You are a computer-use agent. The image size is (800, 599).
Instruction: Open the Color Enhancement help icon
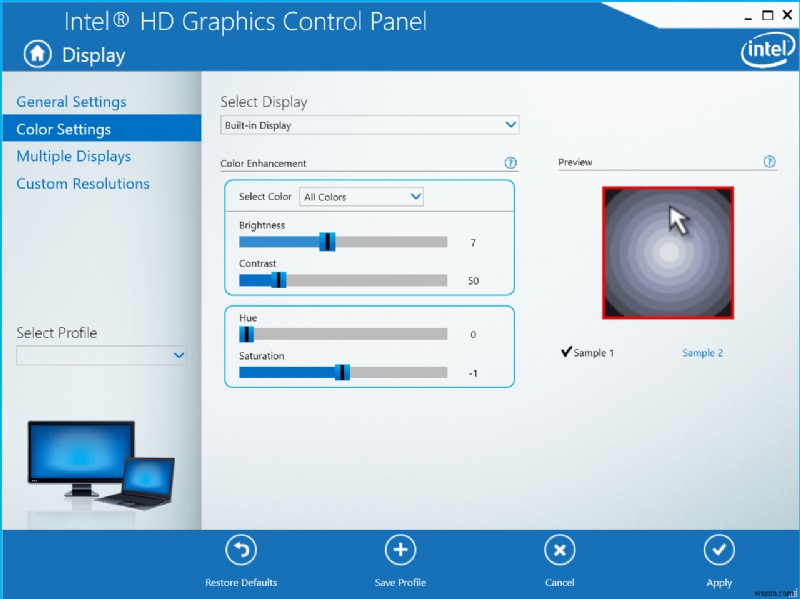[x=510, y=163]
